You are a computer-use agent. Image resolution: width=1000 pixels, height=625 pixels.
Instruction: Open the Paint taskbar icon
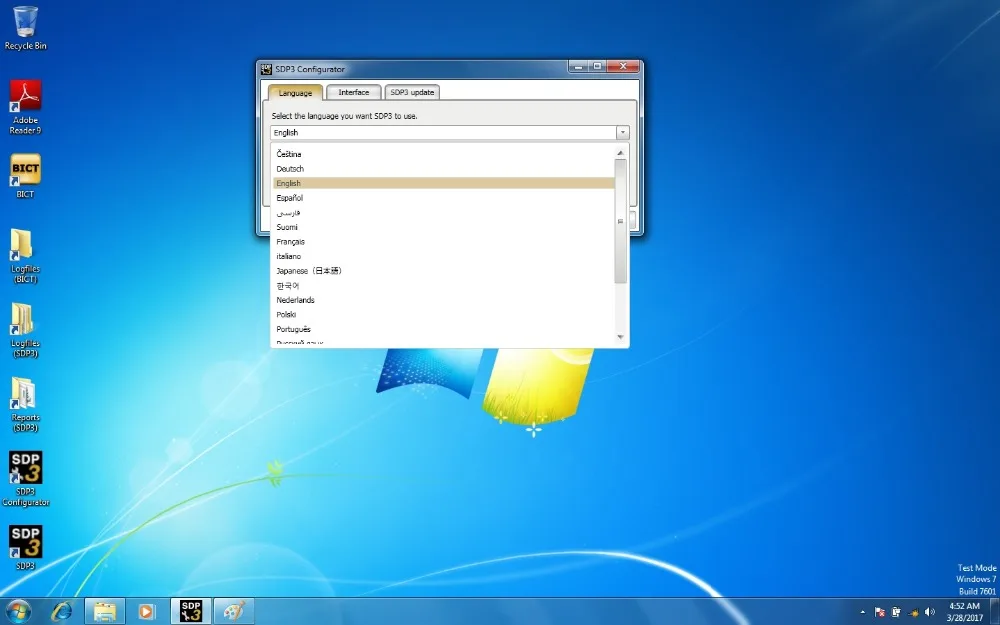coord(233,612)
